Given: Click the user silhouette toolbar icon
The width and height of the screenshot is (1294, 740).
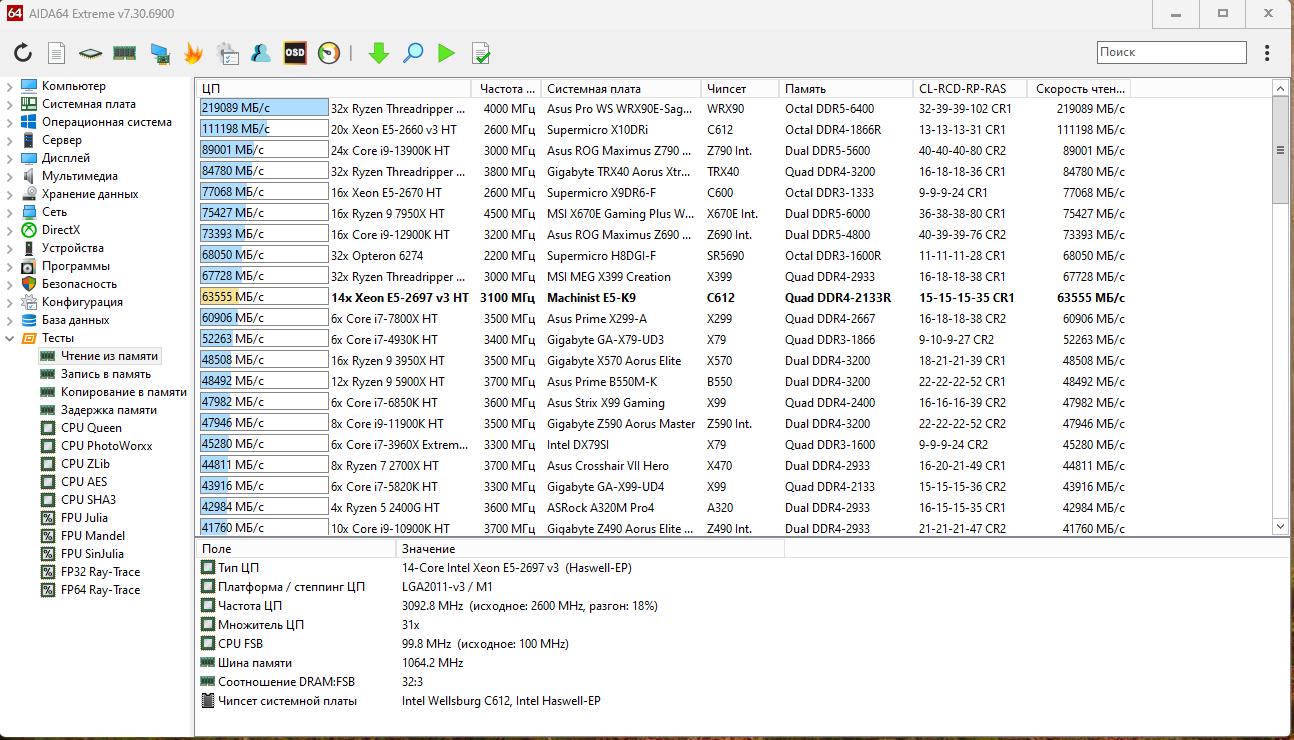Looking at the screenshot, I should point(261,53).
